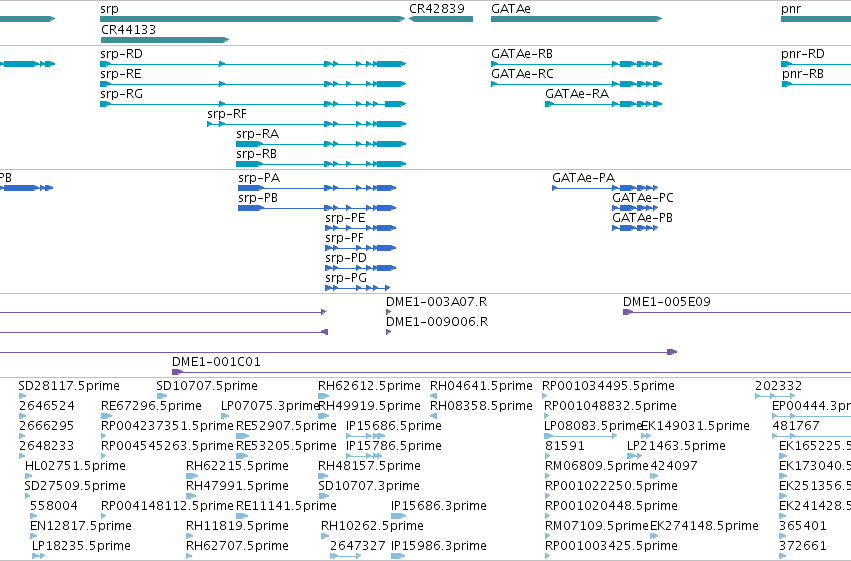
Task: Click transcript GATAe-RC
Action: click(x=576, y=84)
